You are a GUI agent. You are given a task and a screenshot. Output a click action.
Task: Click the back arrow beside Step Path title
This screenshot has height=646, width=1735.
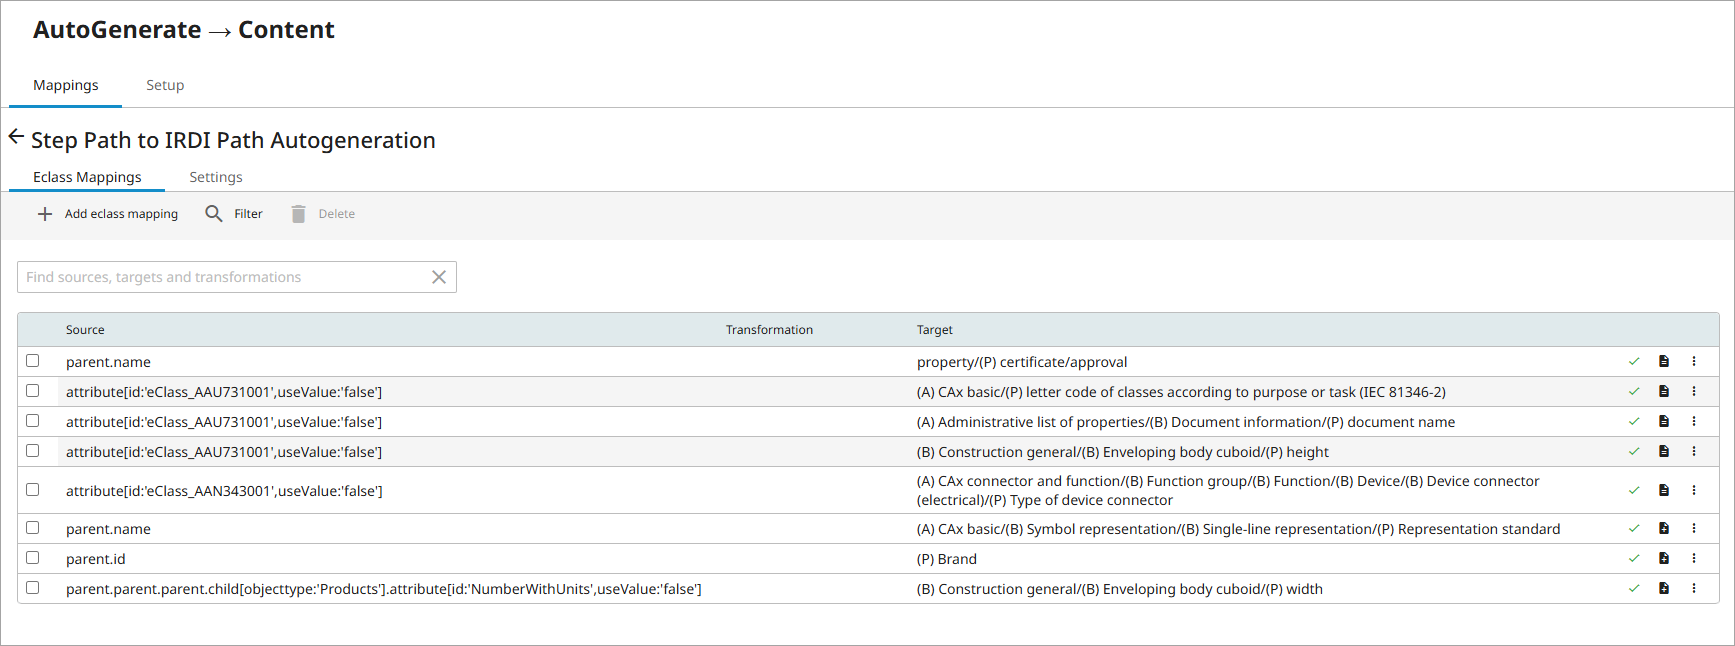pyautogui.click(x=16, y=137)
